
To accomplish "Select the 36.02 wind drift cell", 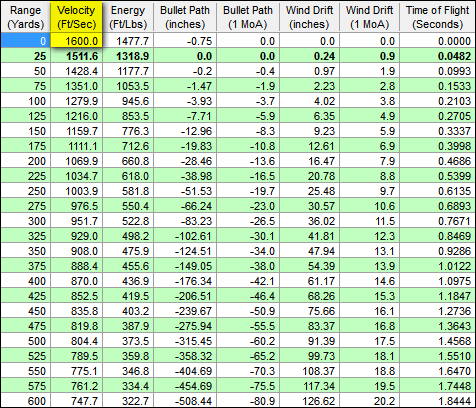I will coord(309,221).
